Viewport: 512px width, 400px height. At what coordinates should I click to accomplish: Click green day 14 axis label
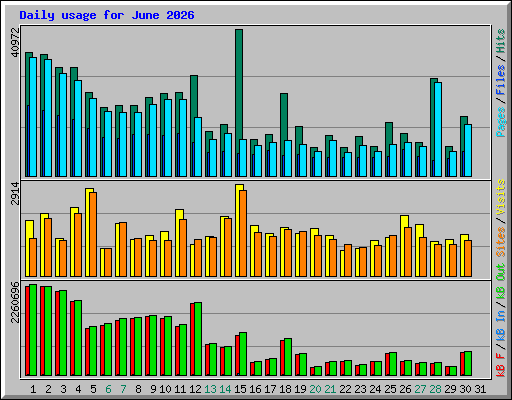(x=225, y=389)
